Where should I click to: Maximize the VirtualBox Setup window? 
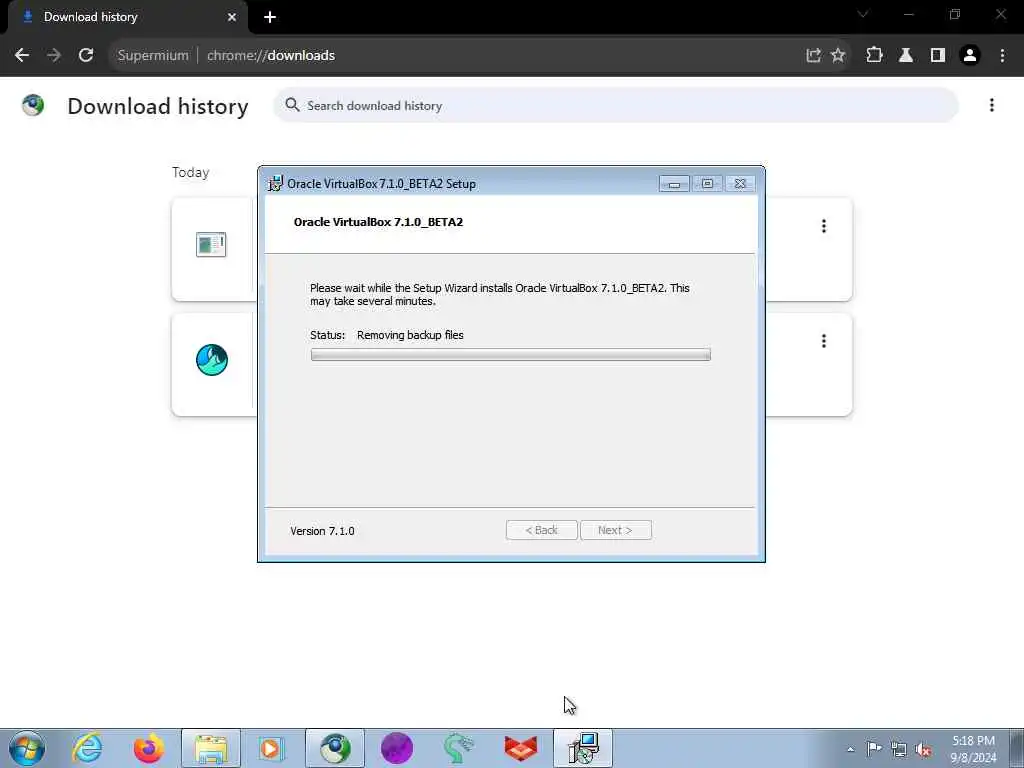coord(707,184)
